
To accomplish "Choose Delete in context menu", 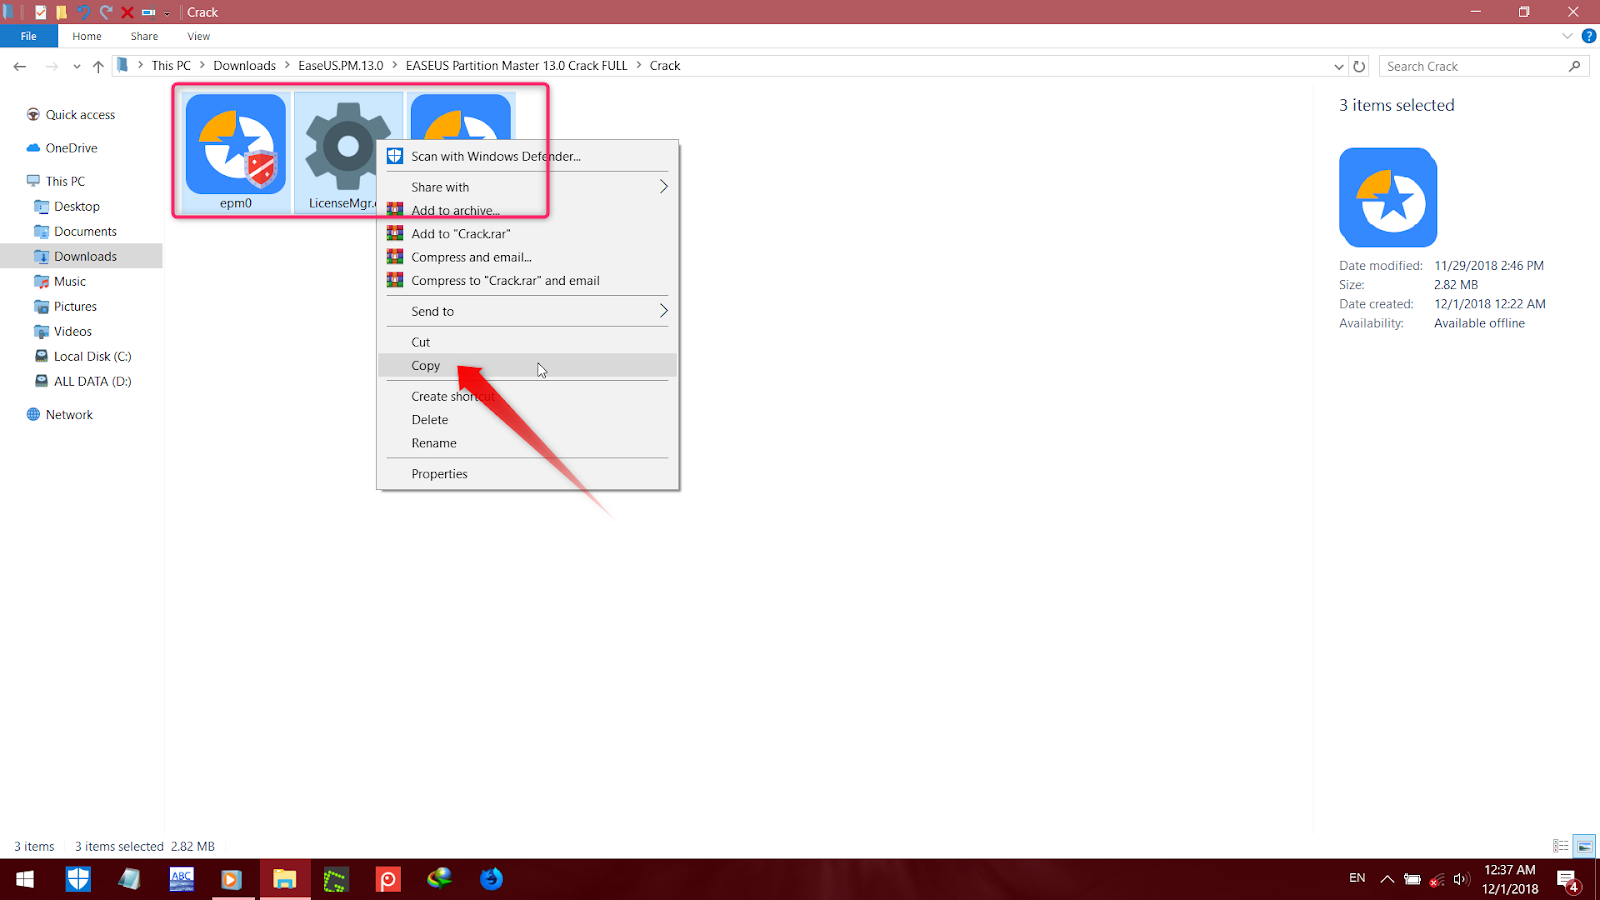I will [528, 420].
